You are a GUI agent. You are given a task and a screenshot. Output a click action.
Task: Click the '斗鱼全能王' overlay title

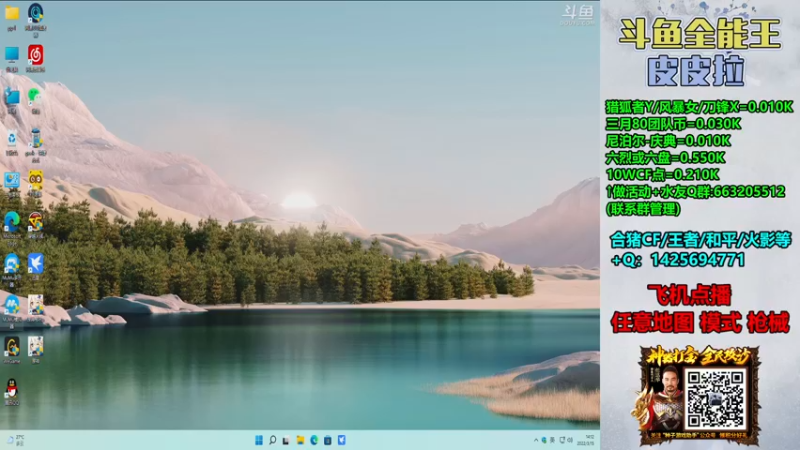click(x=699, y=34)
